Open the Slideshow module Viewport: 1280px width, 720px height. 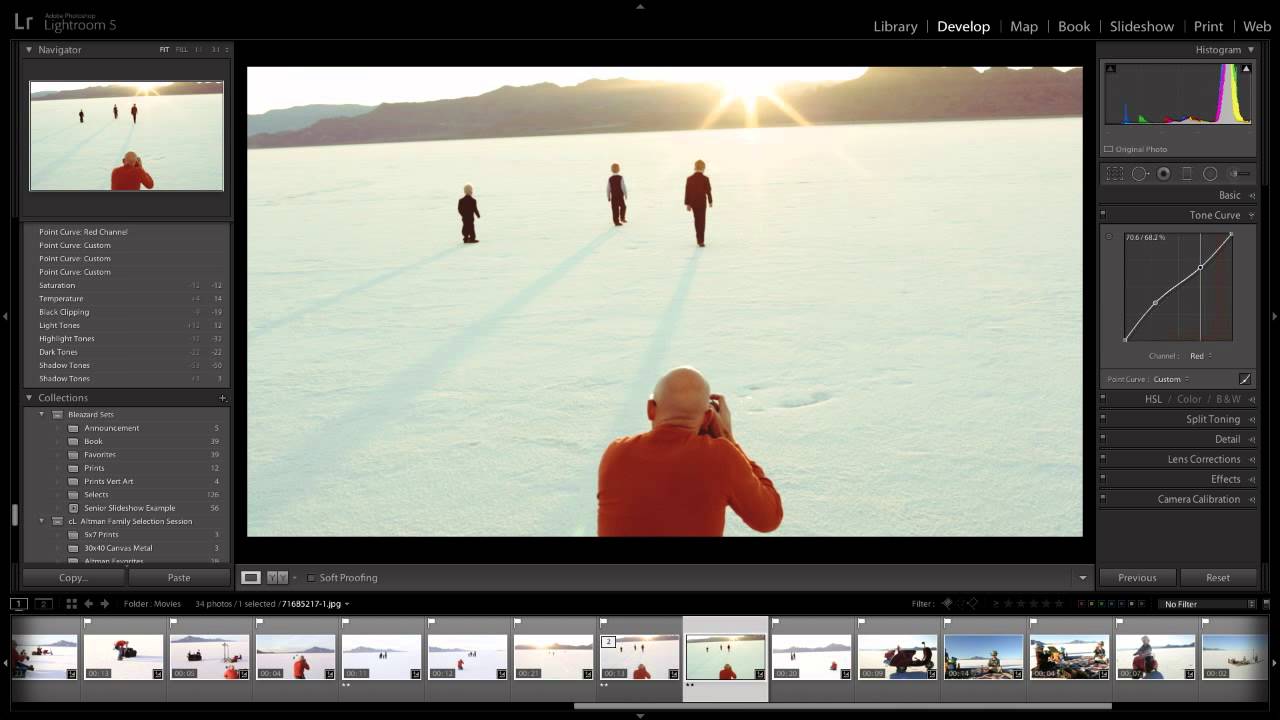coord(1142,26)
